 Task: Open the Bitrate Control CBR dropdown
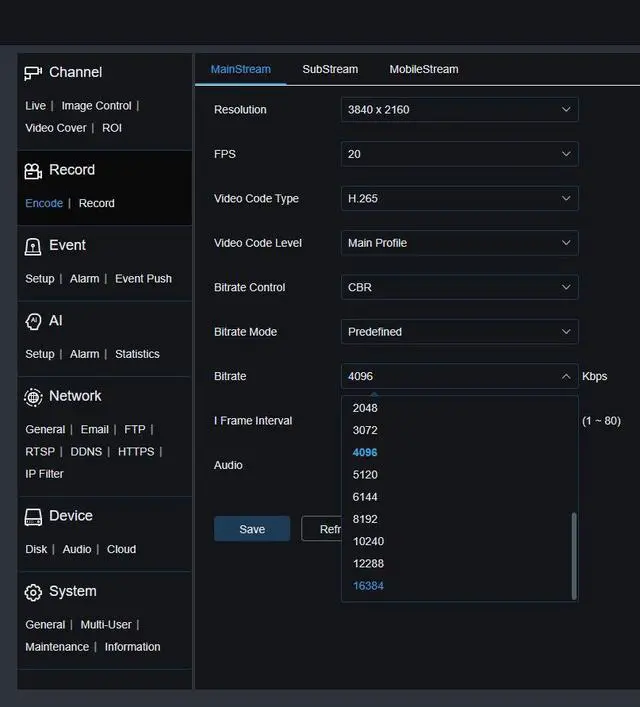point(460,287)
